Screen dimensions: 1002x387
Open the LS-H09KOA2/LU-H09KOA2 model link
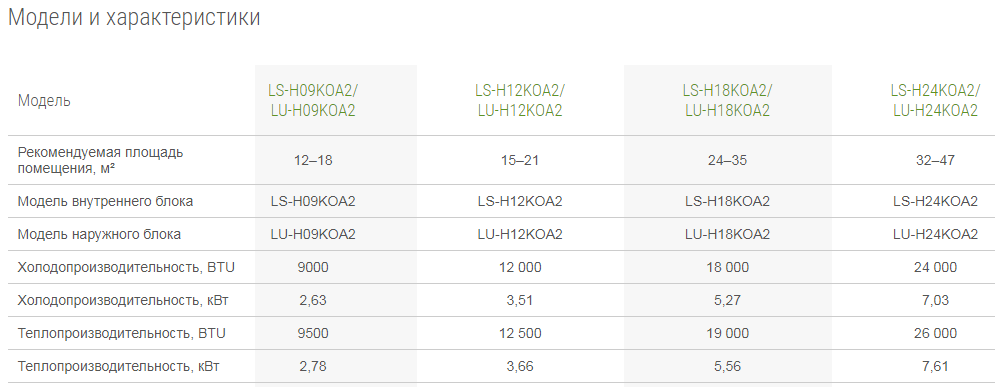tap(313, 100)
